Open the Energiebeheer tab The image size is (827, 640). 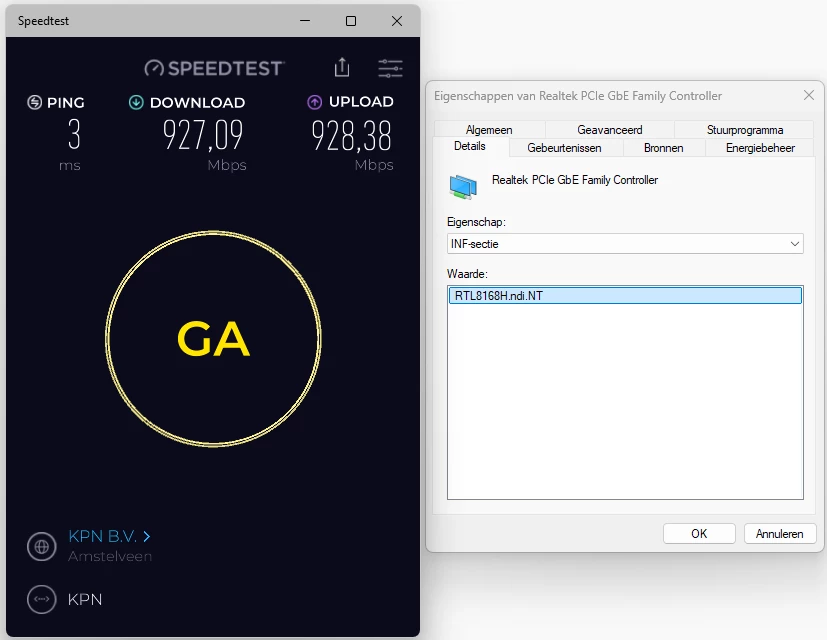(x=760, y=148)
